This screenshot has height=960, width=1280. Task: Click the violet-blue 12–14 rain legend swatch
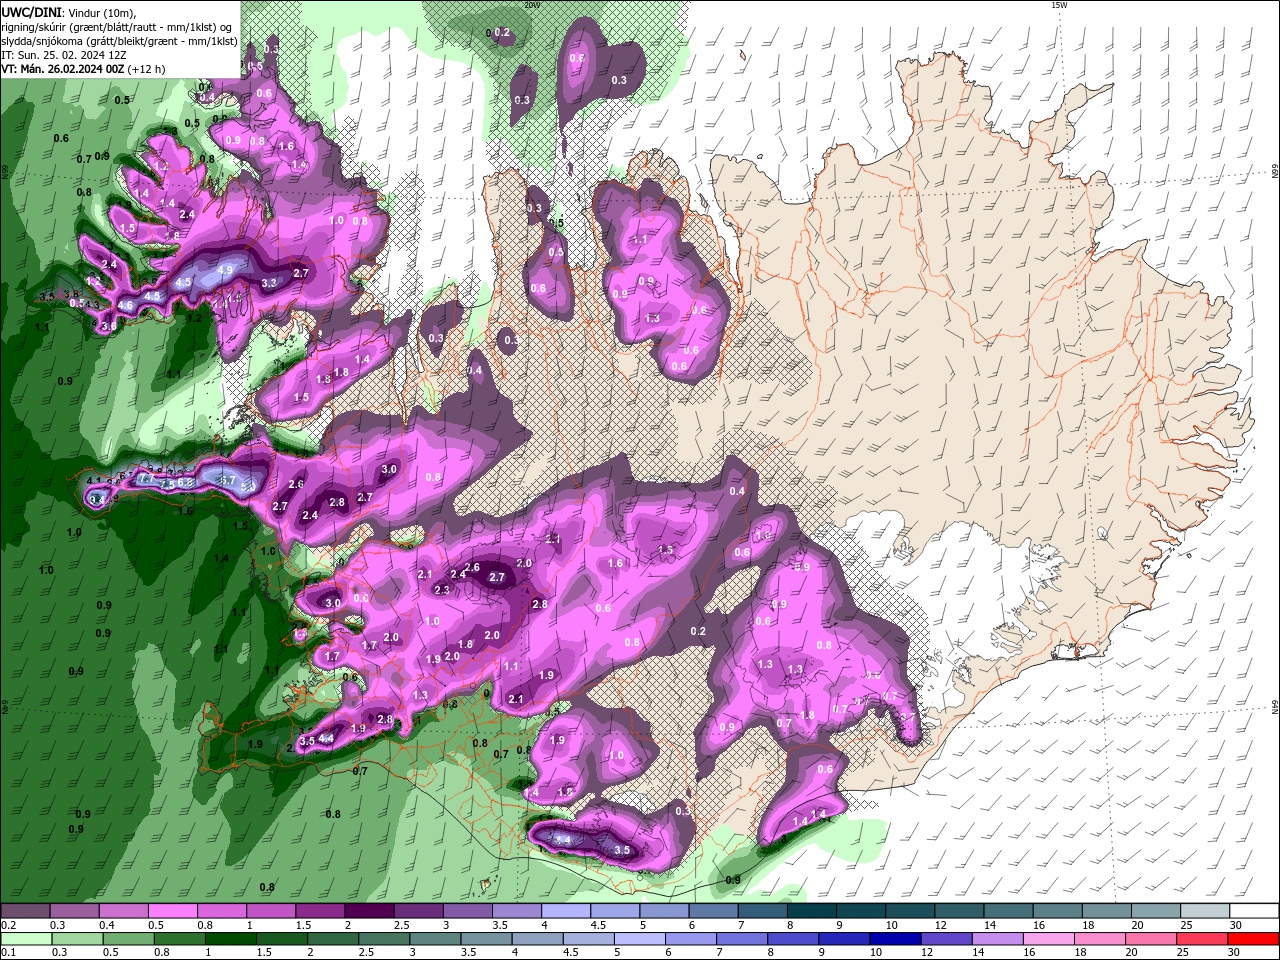point(947,939)
